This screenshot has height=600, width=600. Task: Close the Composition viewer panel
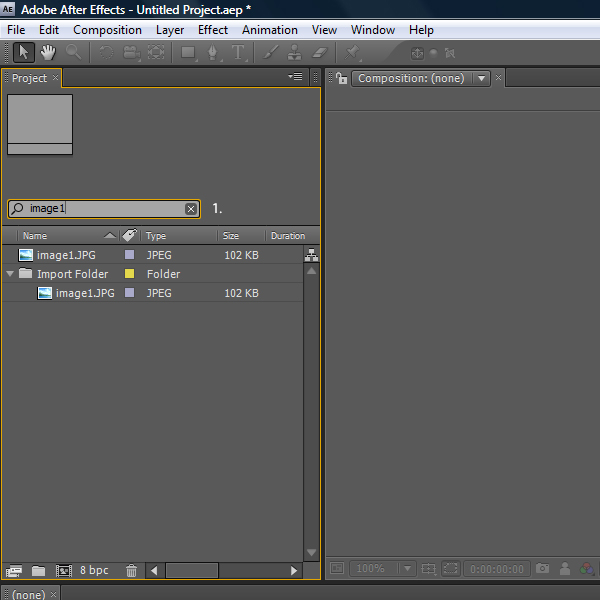[x=498, y=78]
